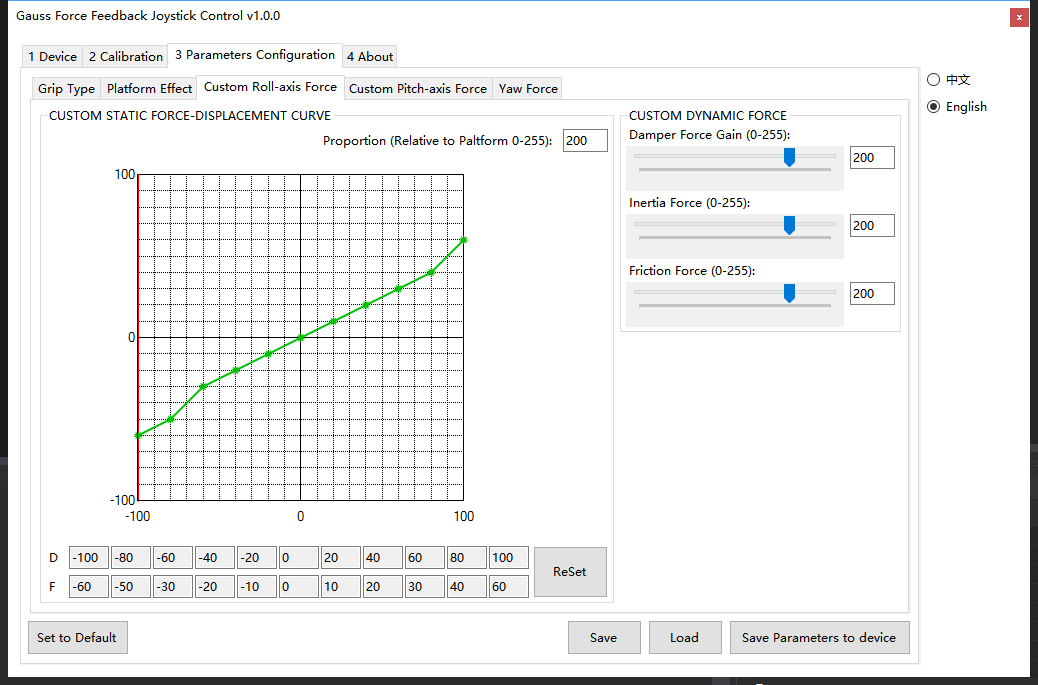Click the Inertia Force value field
Viewport: 1038px width, 685px height.
coord(872,226)
